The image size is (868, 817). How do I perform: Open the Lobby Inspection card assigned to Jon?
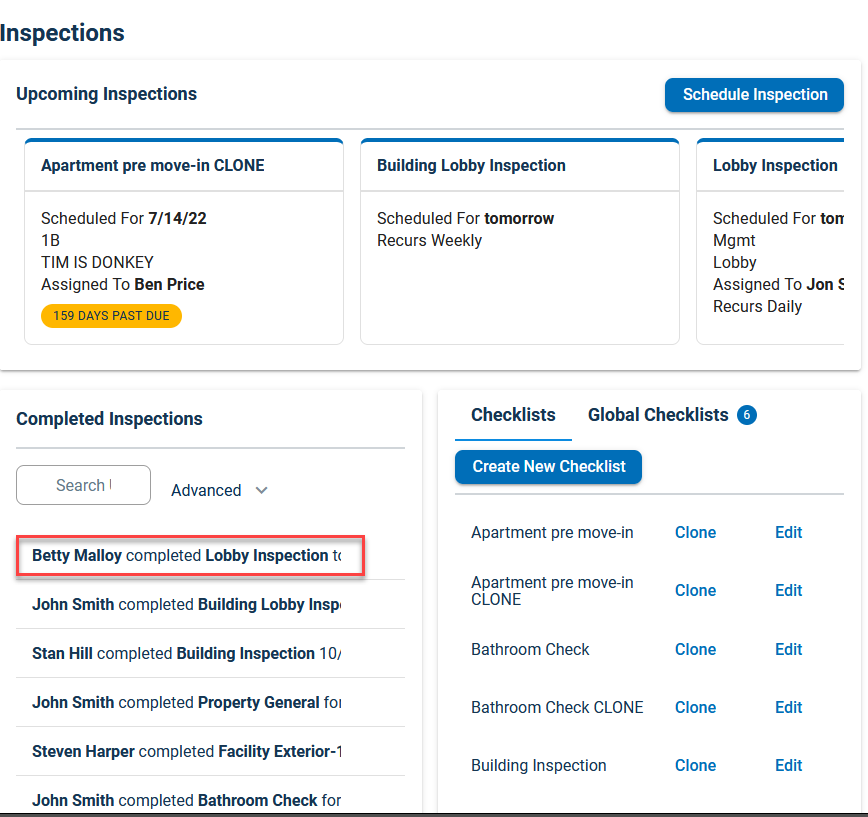pyautogui.click(x=770, y=241)
